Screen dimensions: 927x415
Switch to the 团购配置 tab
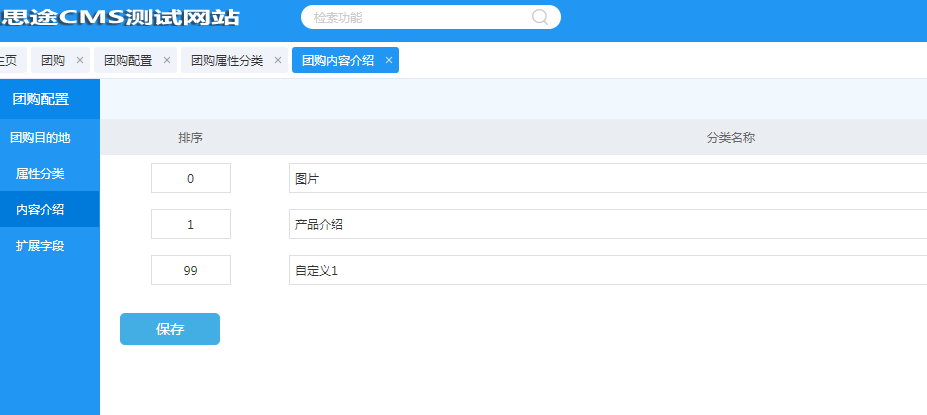[128, 61]
